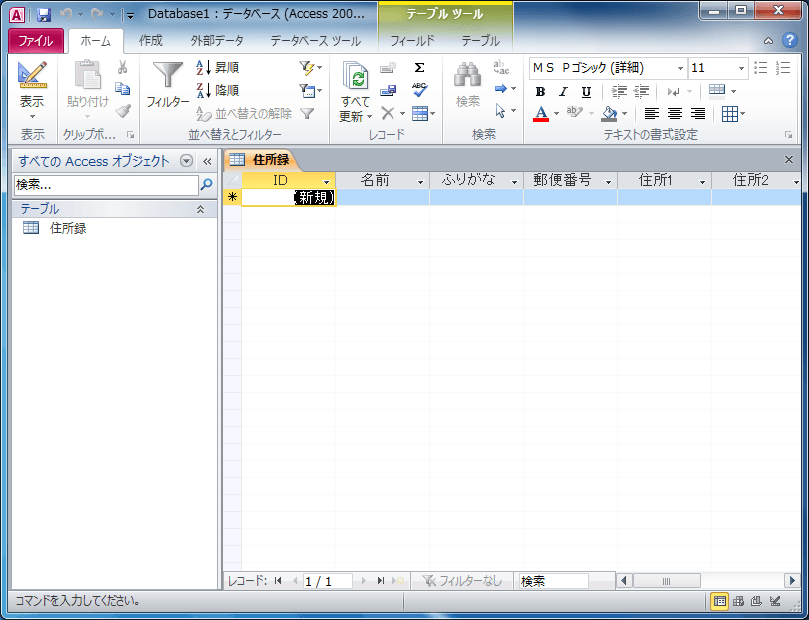Click フィルターなし filter indicator

tap(462, 581)
